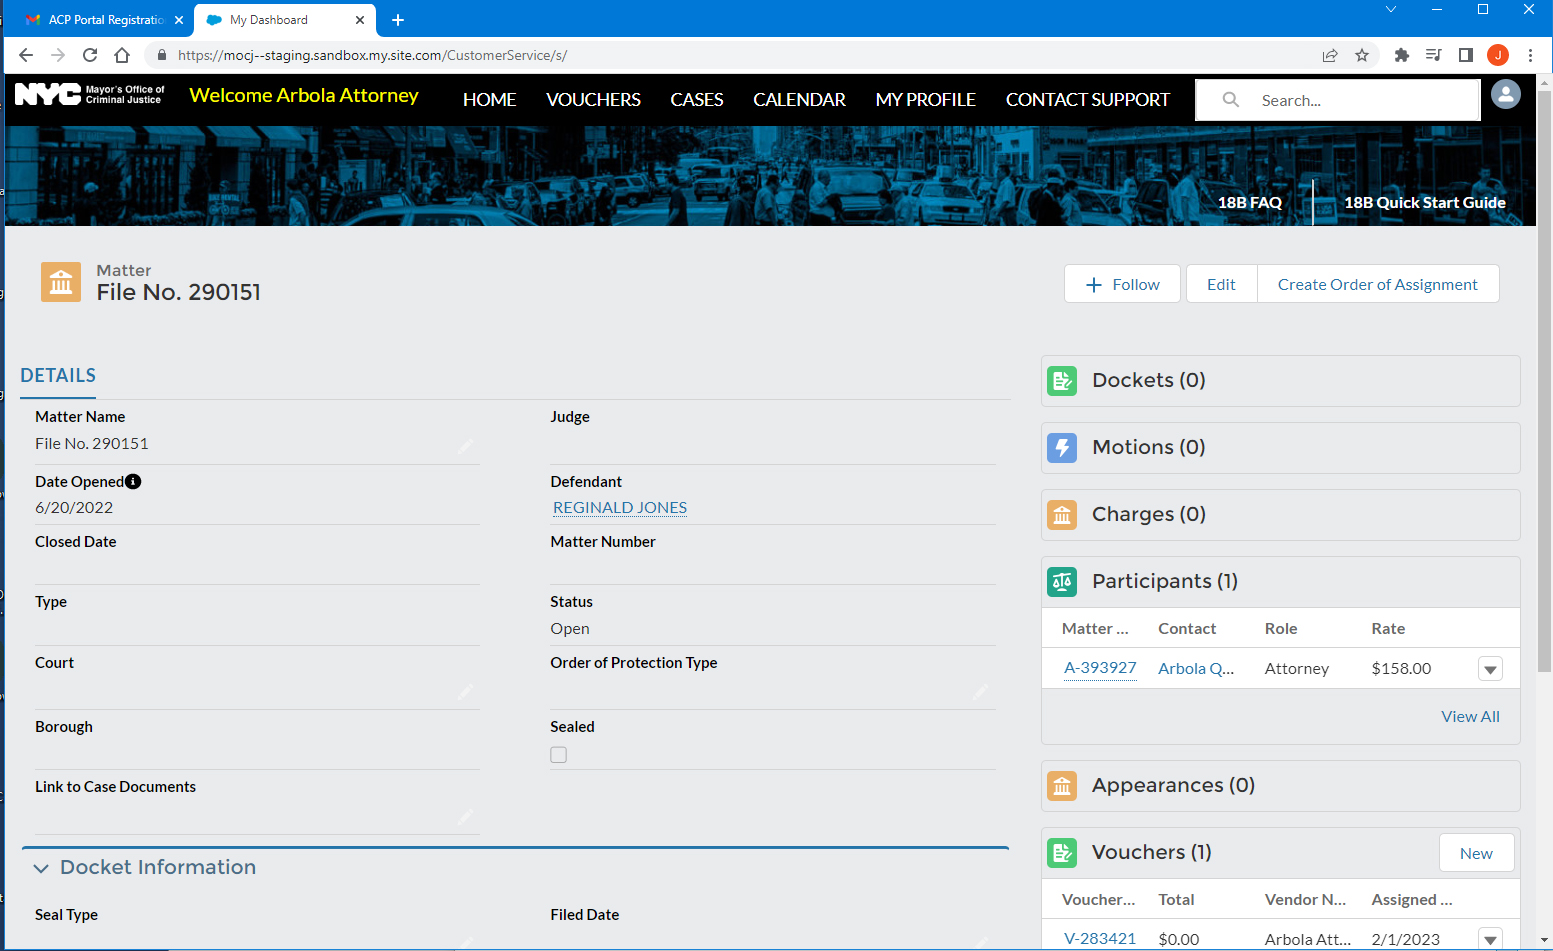The image size is (1553, 951).
Task: Select the DETAILS tab
Action: 58,376
